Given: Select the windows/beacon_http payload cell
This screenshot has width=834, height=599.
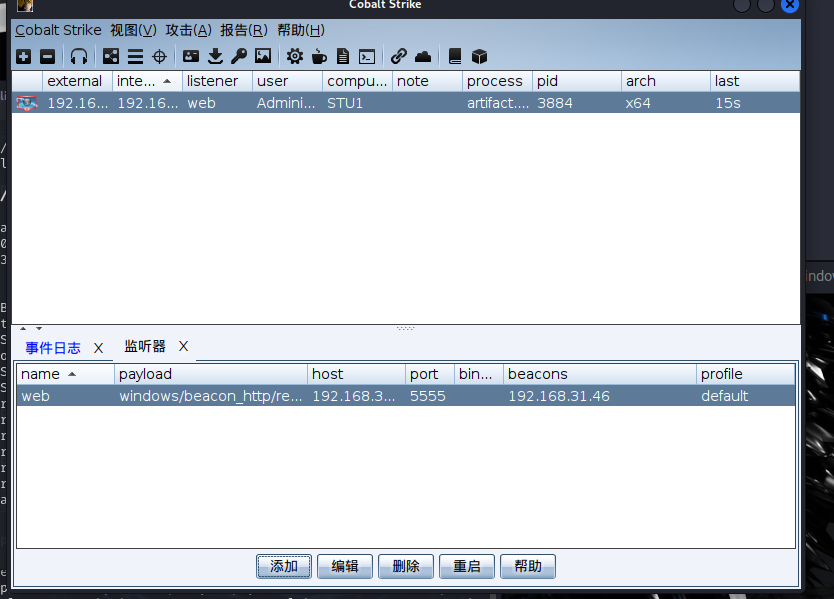Looking at the screenshot, I should (211, 396).
